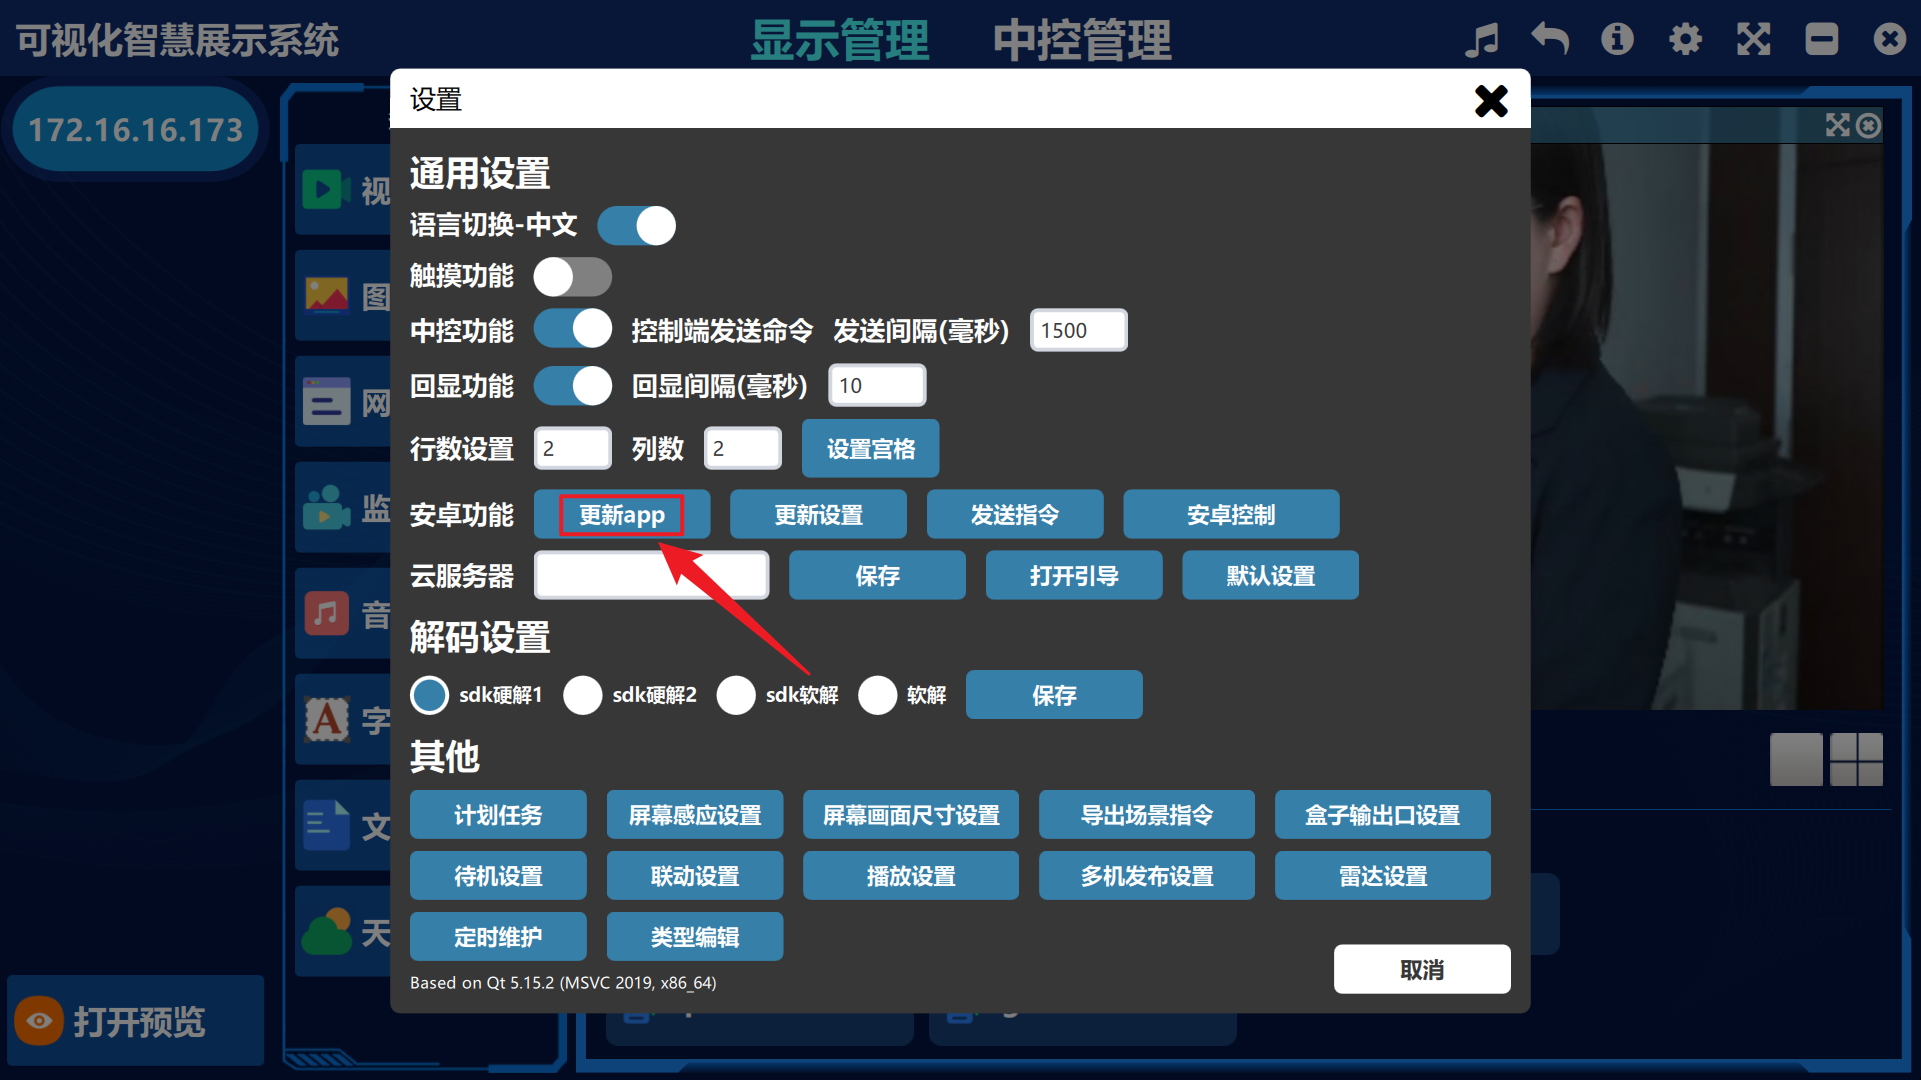Click the video play sidebar icon
This screenshot has height=1080, width=1921.
coord(325,189)
